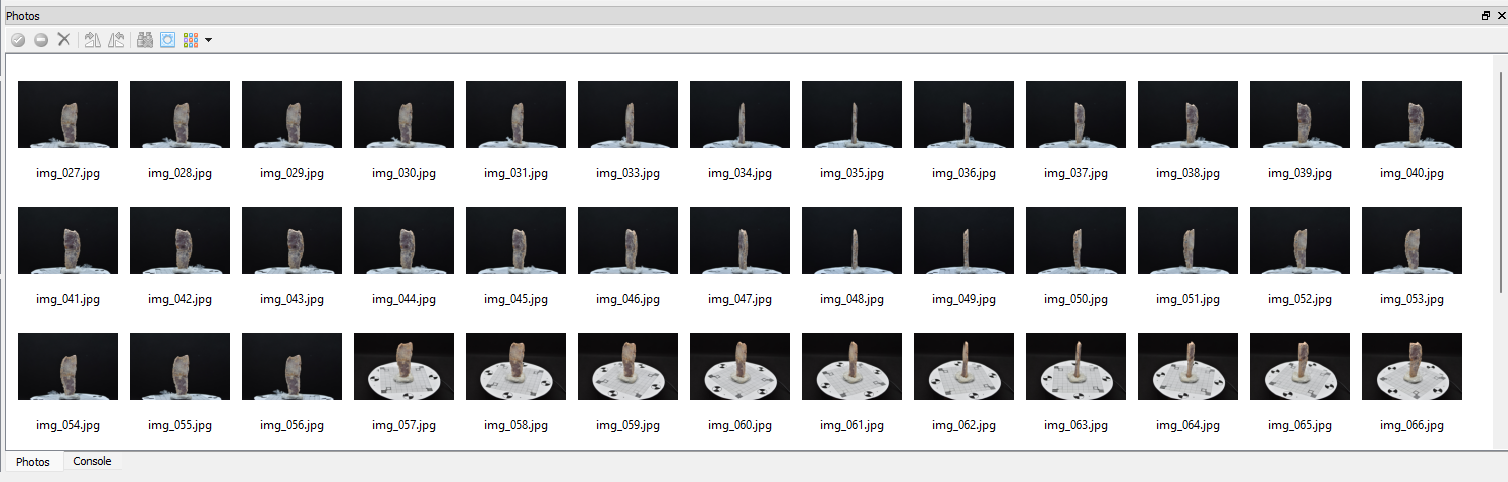Screen dimensions: 1508x482
Task: Expand the view mode dropdown arrow
Action: coord(208,40)
